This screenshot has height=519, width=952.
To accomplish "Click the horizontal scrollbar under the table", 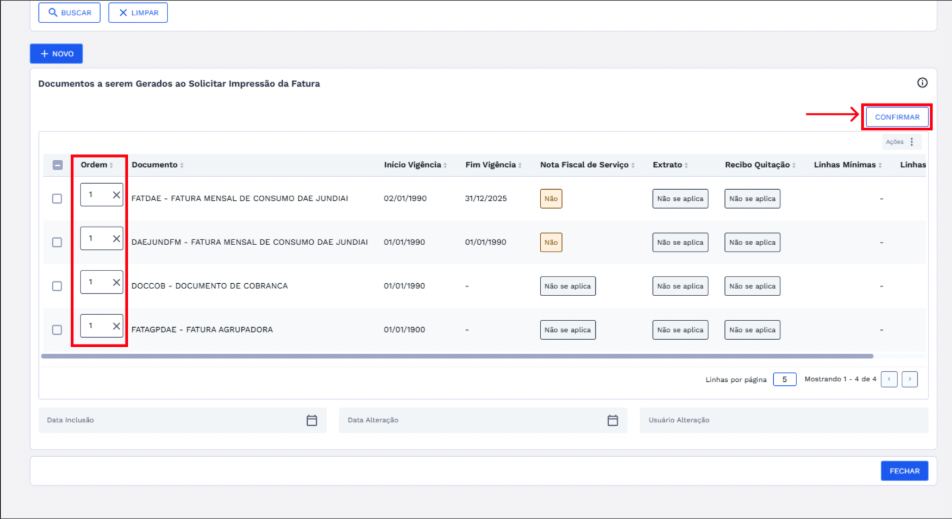I will 457,356.
